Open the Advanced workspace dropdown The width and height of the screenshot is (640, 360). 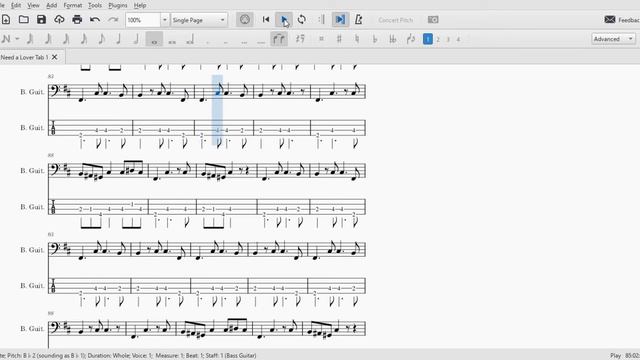click(x=613, y=39)
